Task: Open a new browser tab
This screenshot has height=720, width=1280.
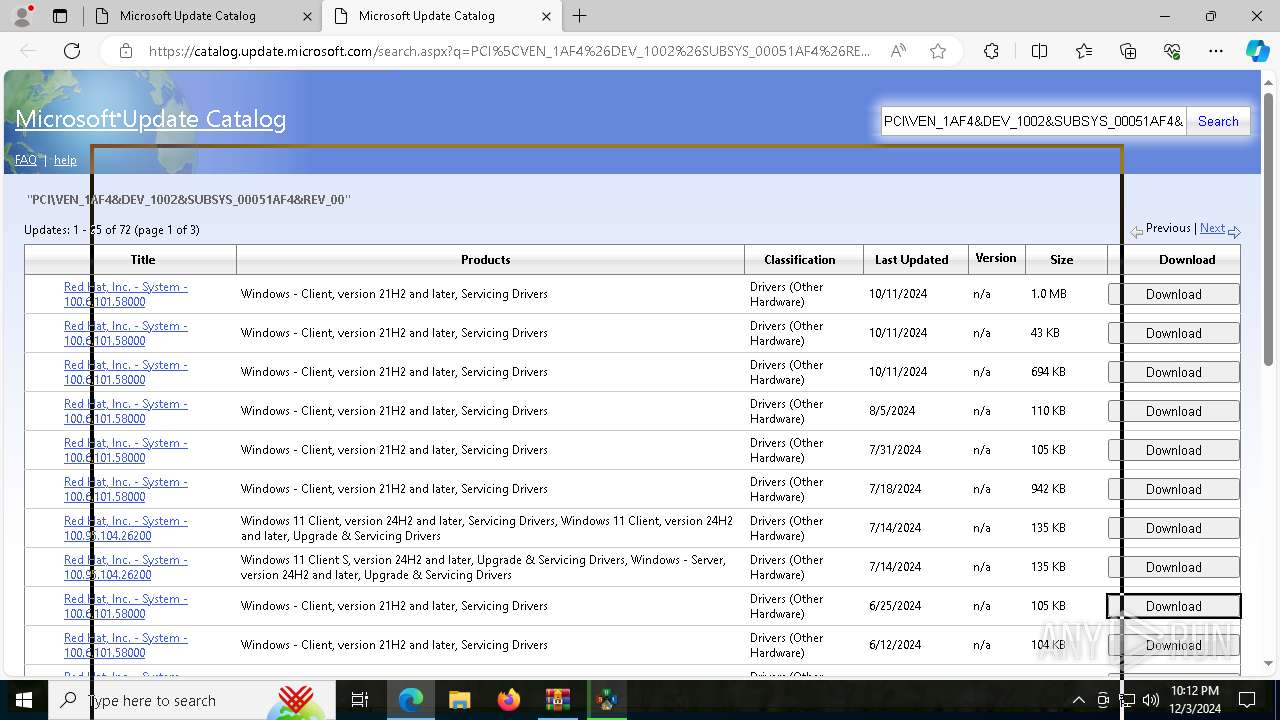Action: (579, 16)
